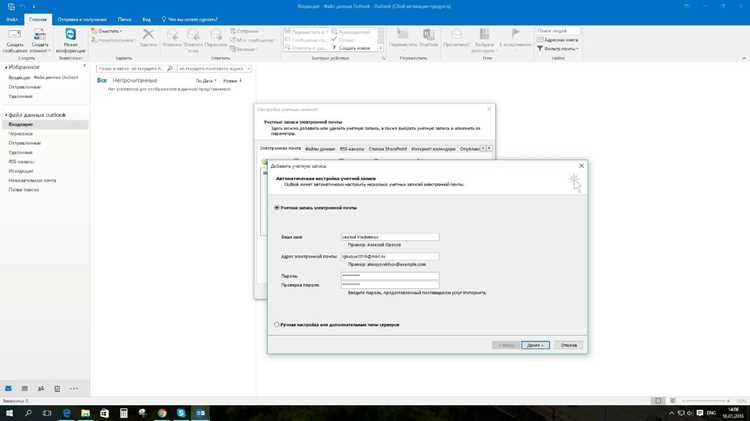Click the Reply icon in ribbon
This screenshot has width=750, height=421.
coord(172,37)
